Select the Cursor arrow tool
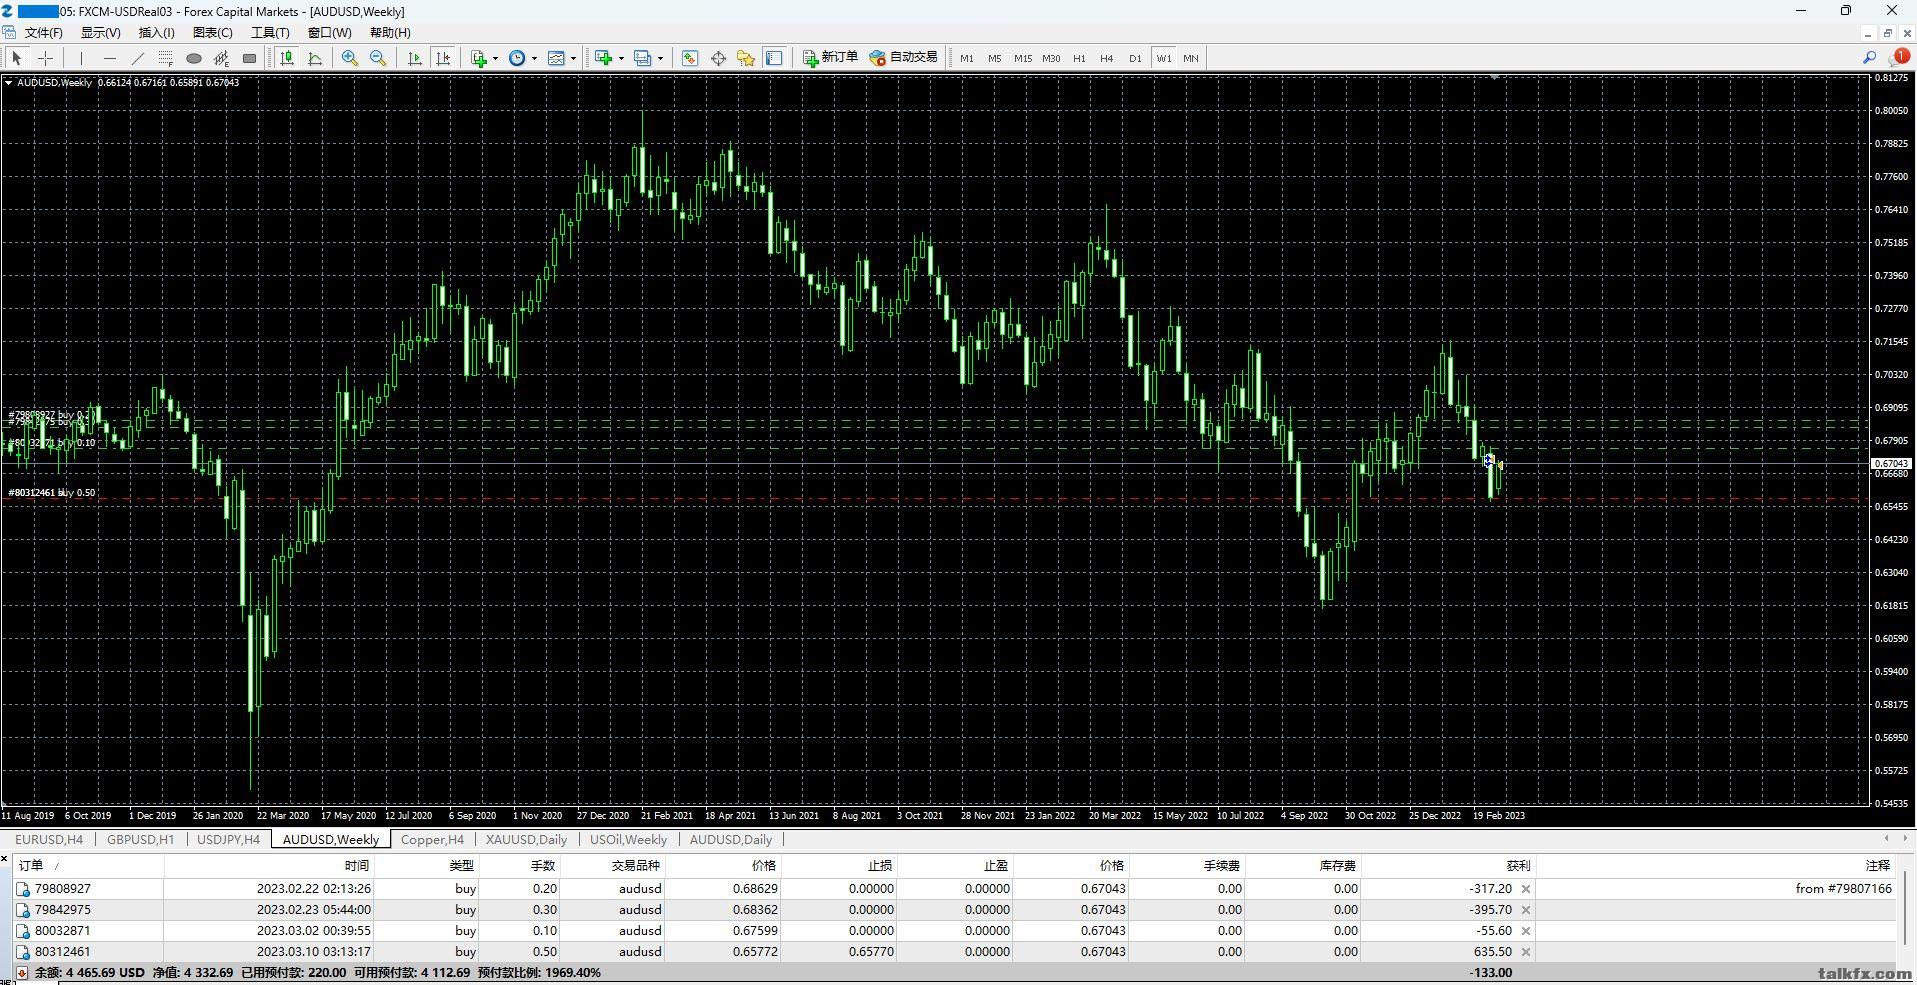This screenshot has height=985, width=1917. pos(17,58)
